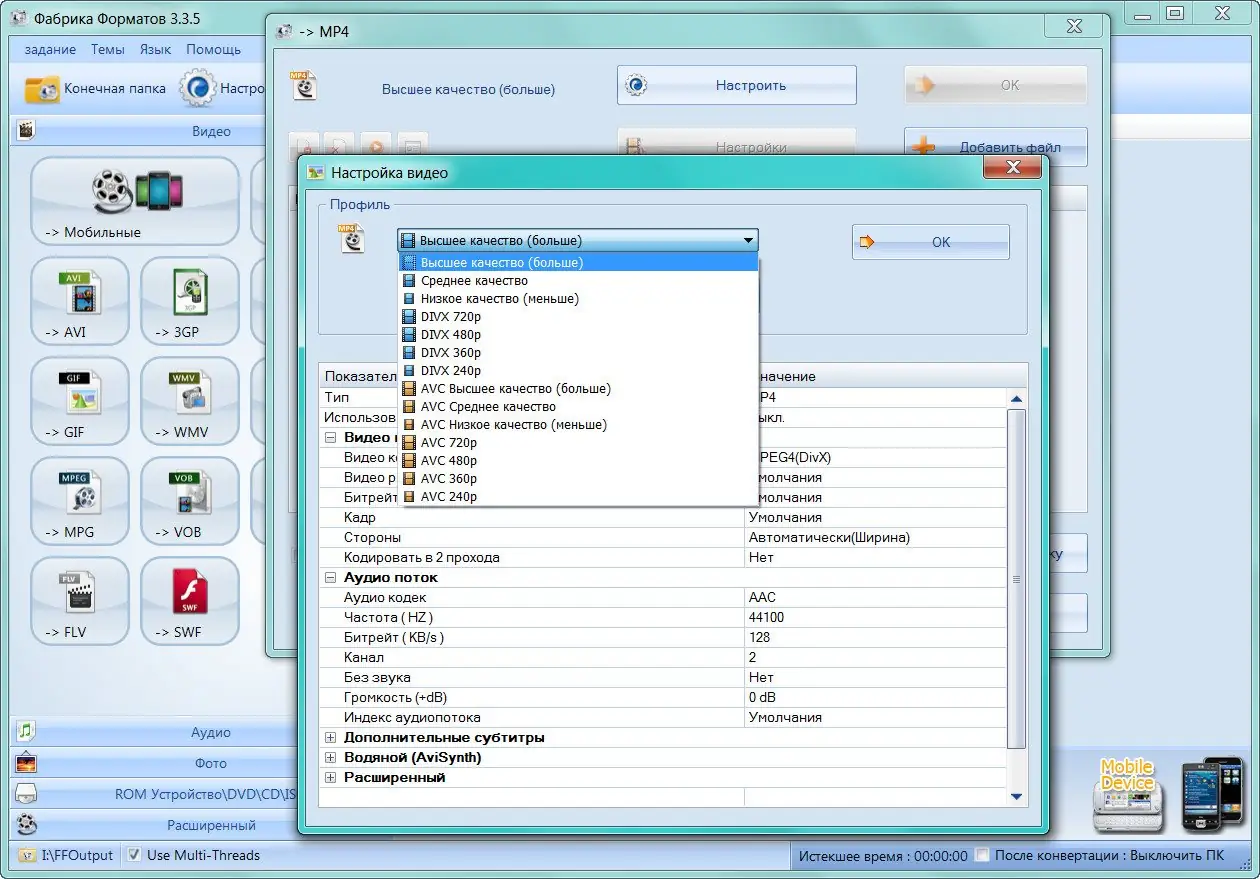Select DIVX 480p profile option
This screenshot has height=879, width=1260.
point(578,335)
